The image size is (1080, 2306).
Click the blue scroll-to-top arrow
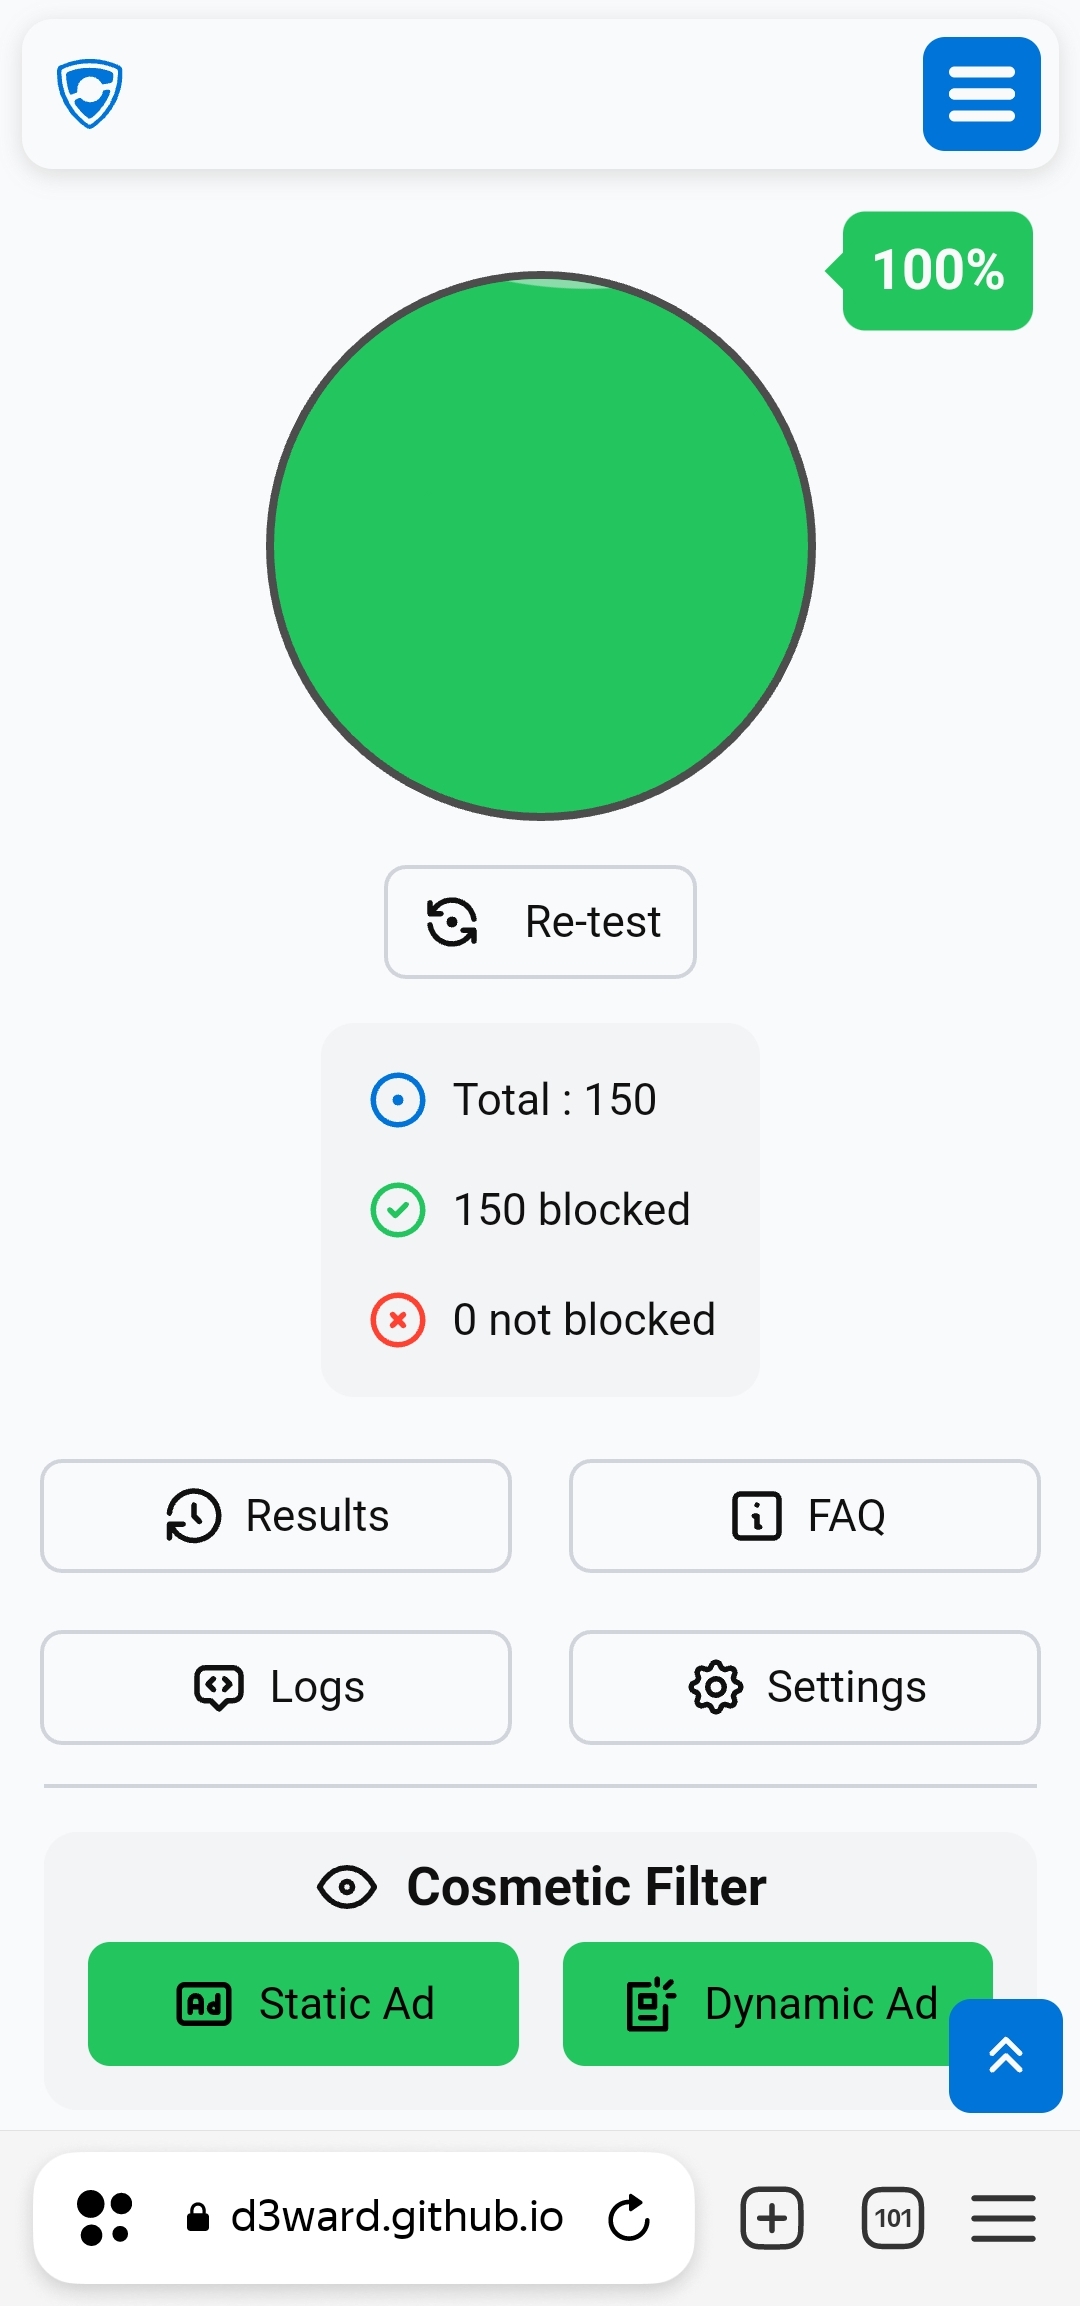point(1006,2056)
